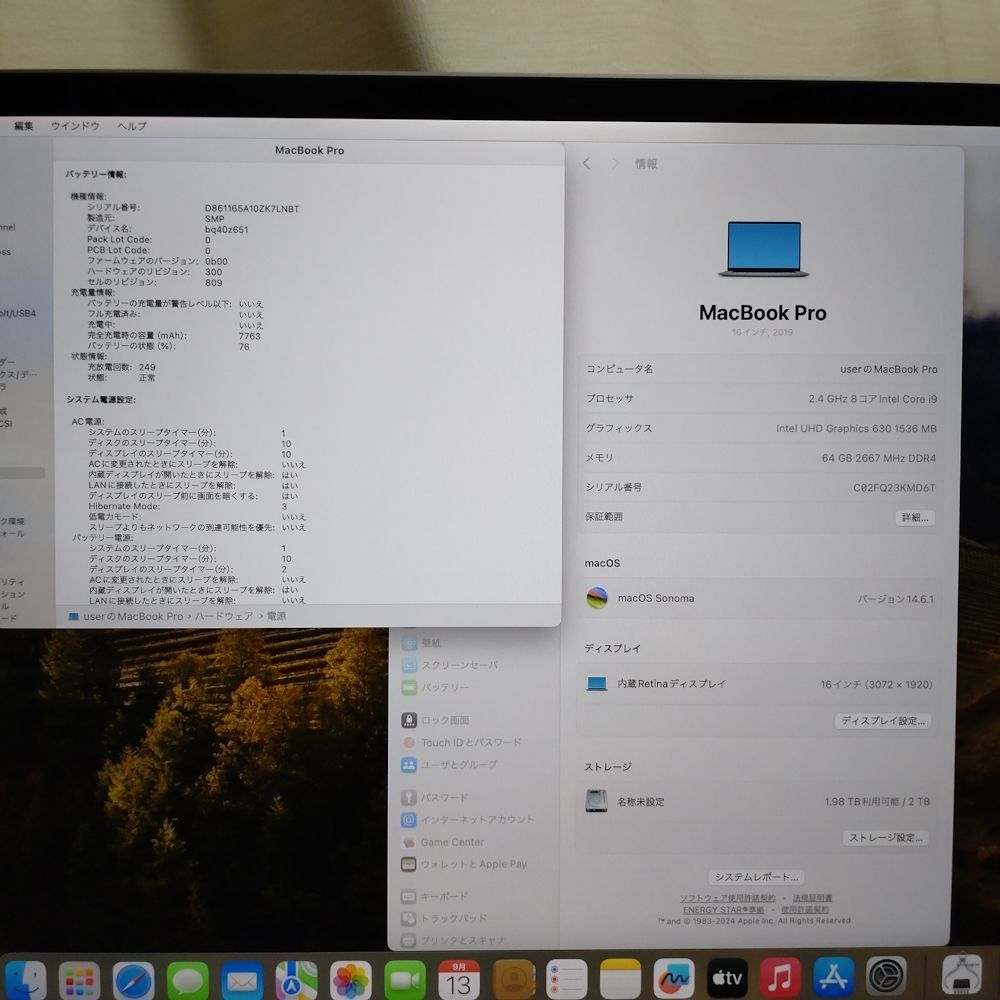Click the 64 GB 2667 MHz DDR4 value
The height and width of the screenshot is (1000, 1000).
pos(879,458)
